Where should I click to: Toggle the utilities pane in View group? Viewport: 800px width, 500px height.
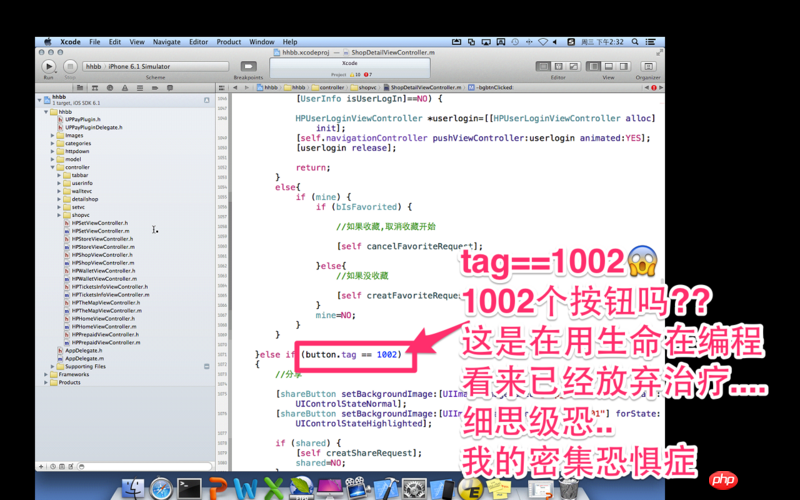coord(623,66)
